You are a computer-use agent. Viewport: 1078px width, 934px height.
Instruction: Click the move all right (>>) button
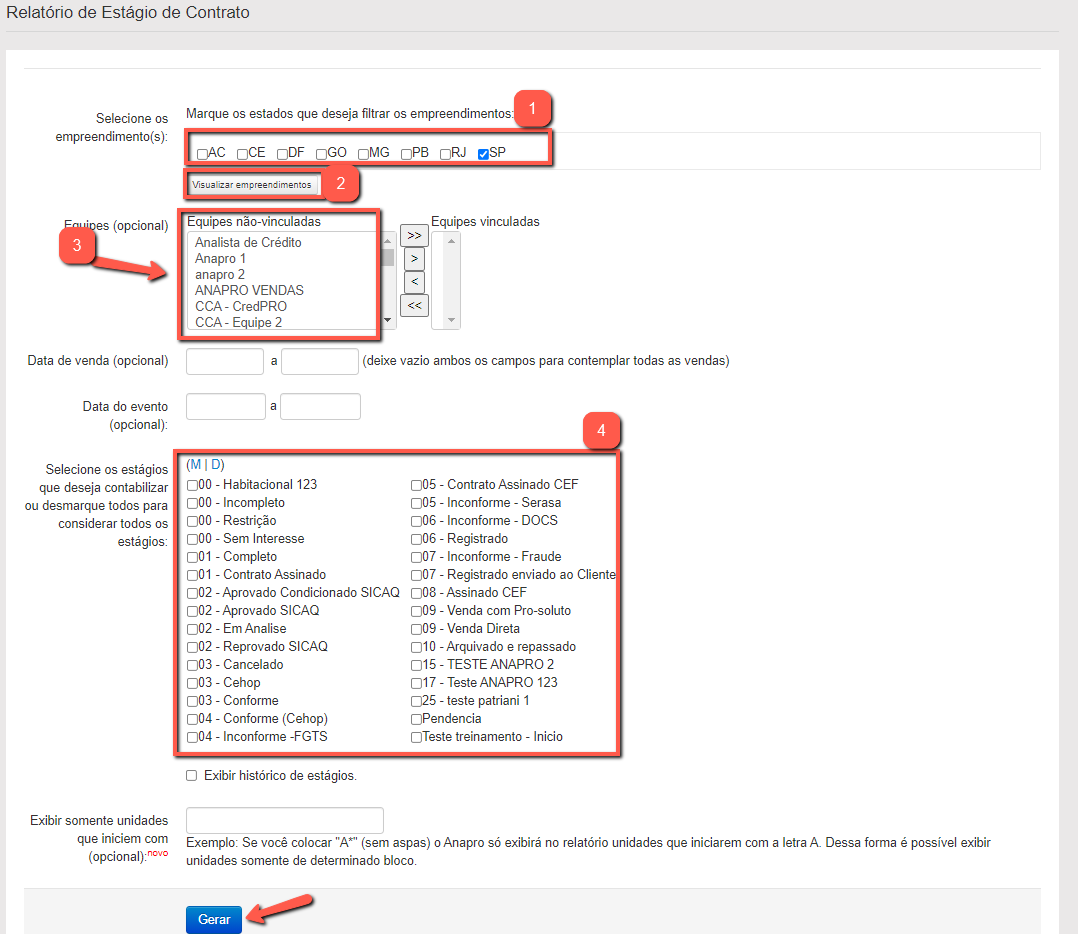click(414, 235)
